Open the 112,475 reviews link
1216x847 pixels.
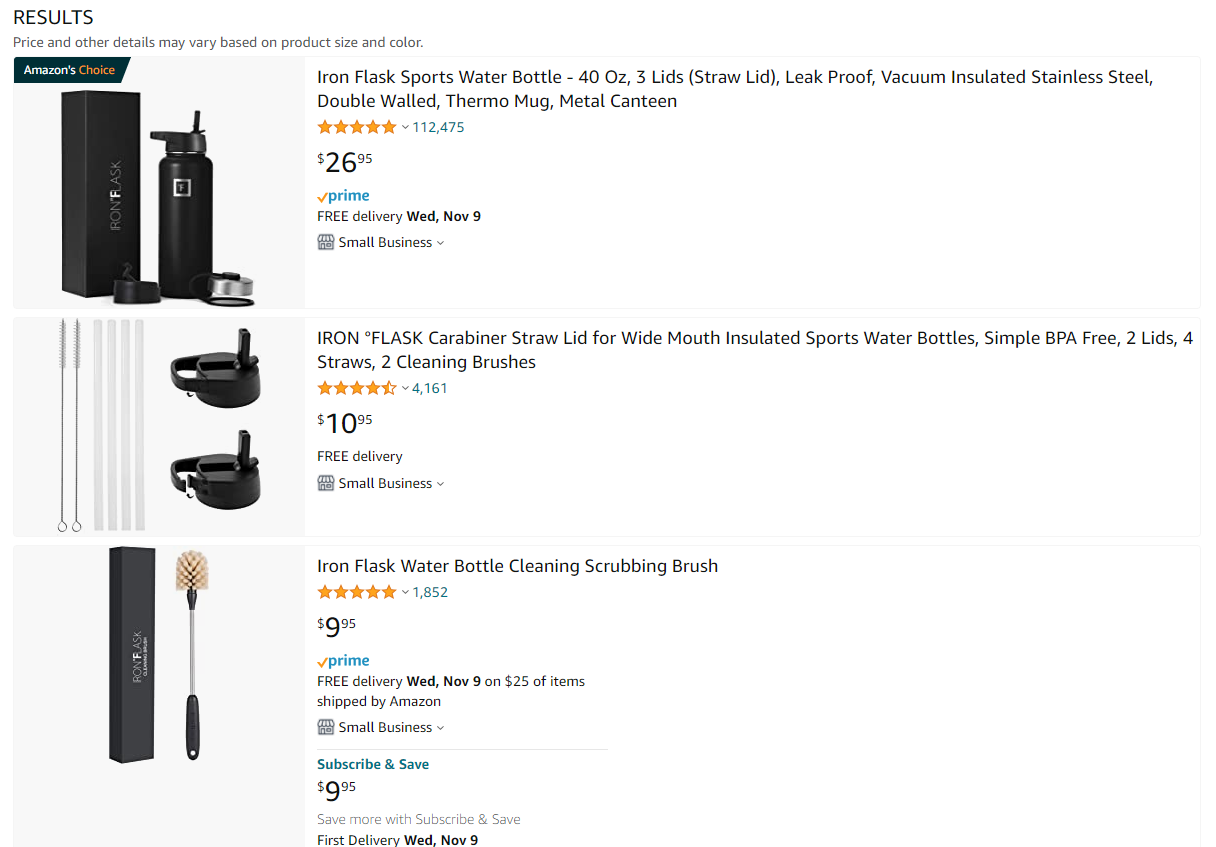point(438,127)
